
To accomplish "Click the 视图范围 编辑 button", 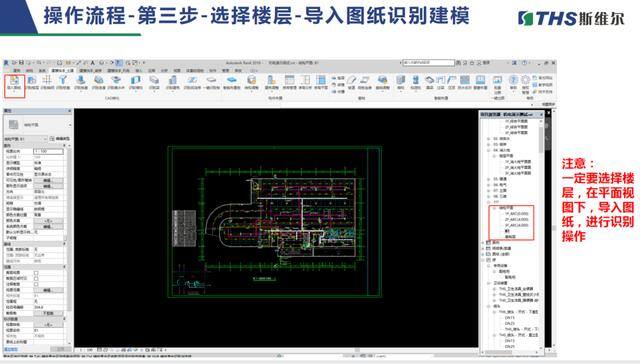I will click(x=48, y=290).
